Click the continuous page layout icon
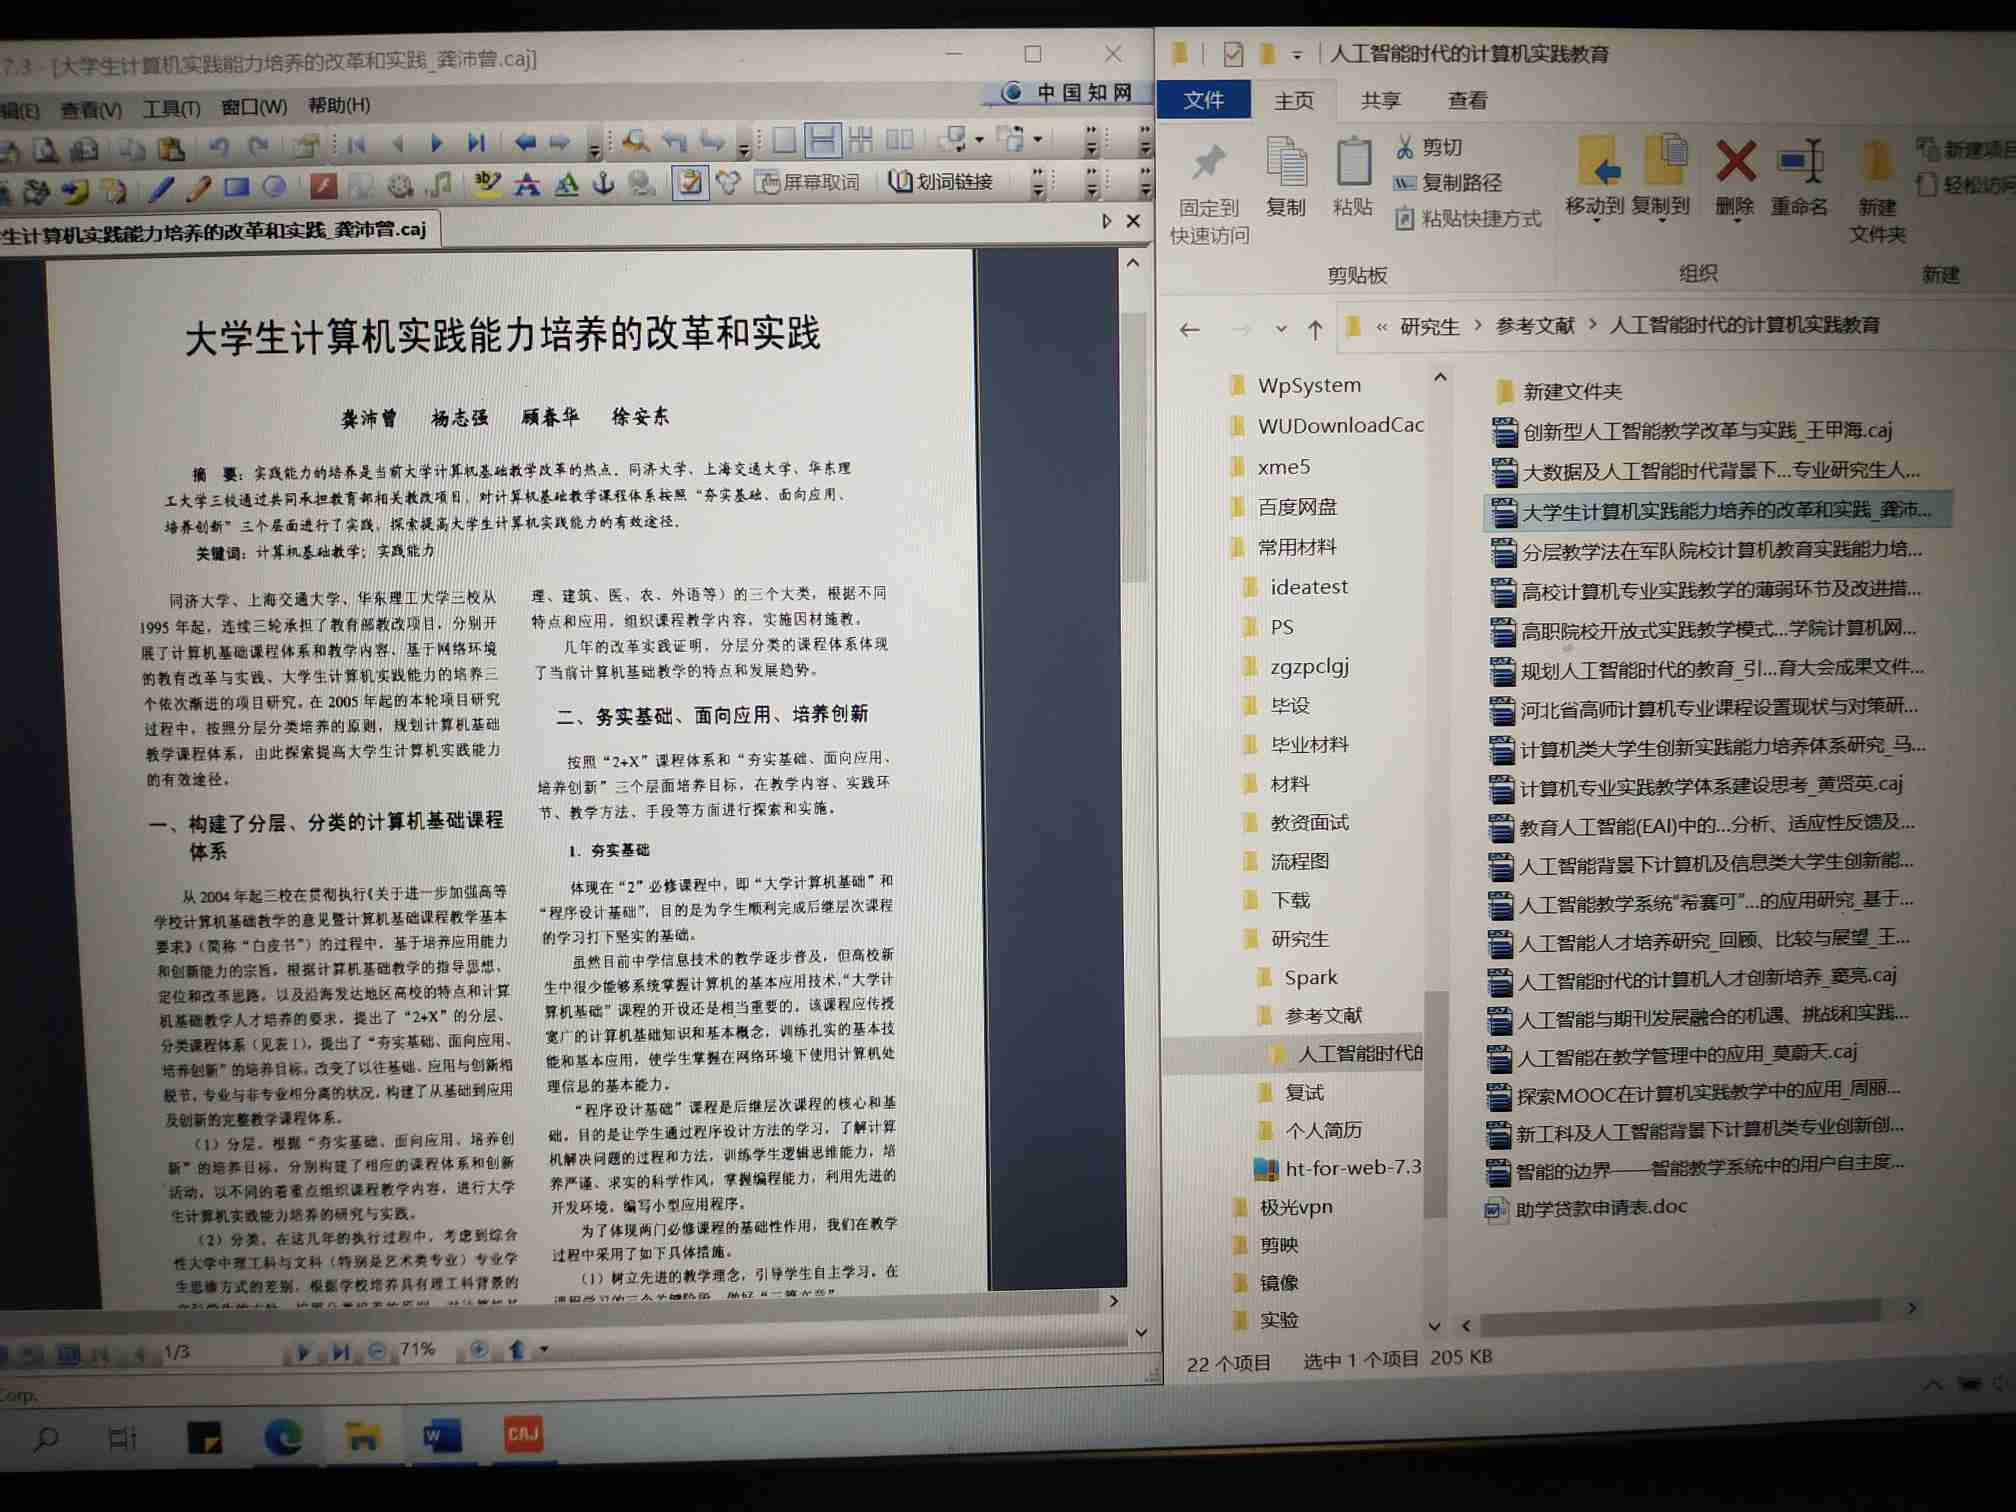 click(x=822, y=140)
